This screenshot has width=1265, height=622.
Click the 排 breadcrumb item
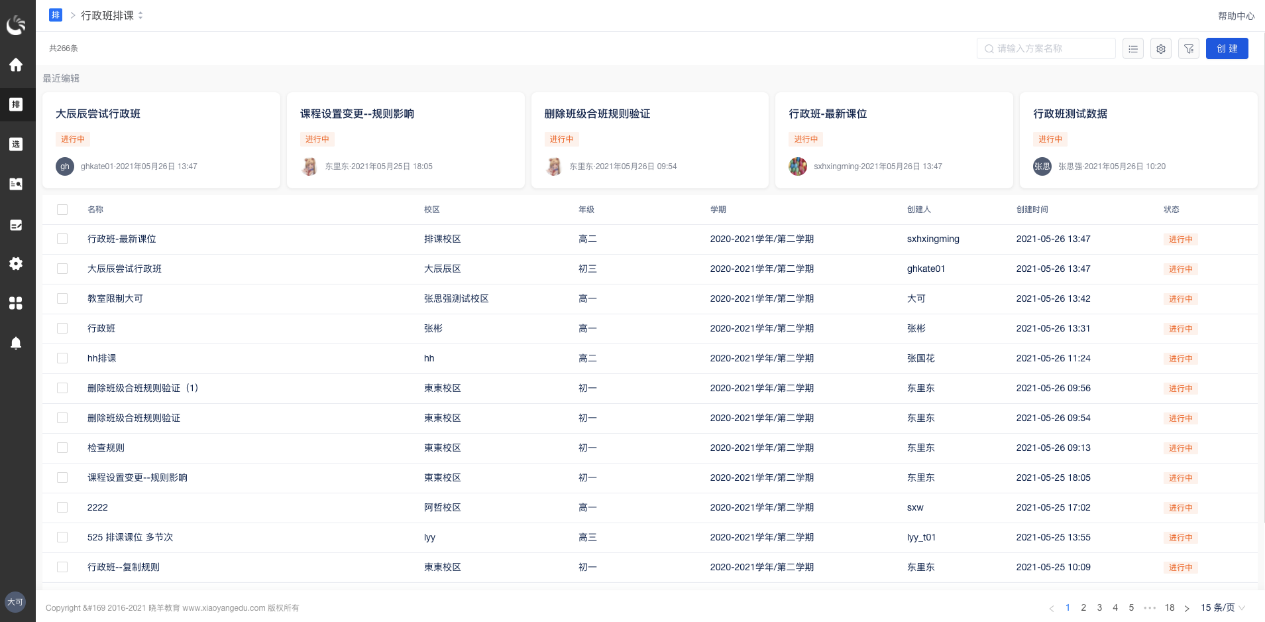55,16
